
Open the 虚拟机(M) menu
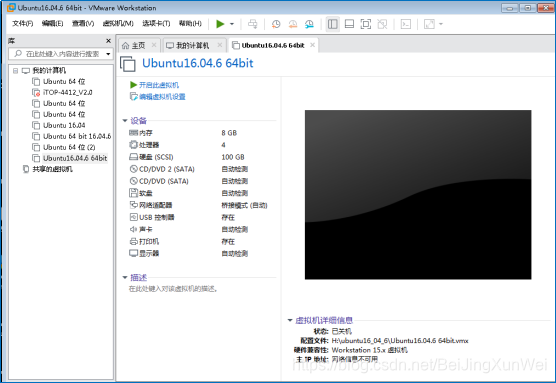click(x=118, y=23)
